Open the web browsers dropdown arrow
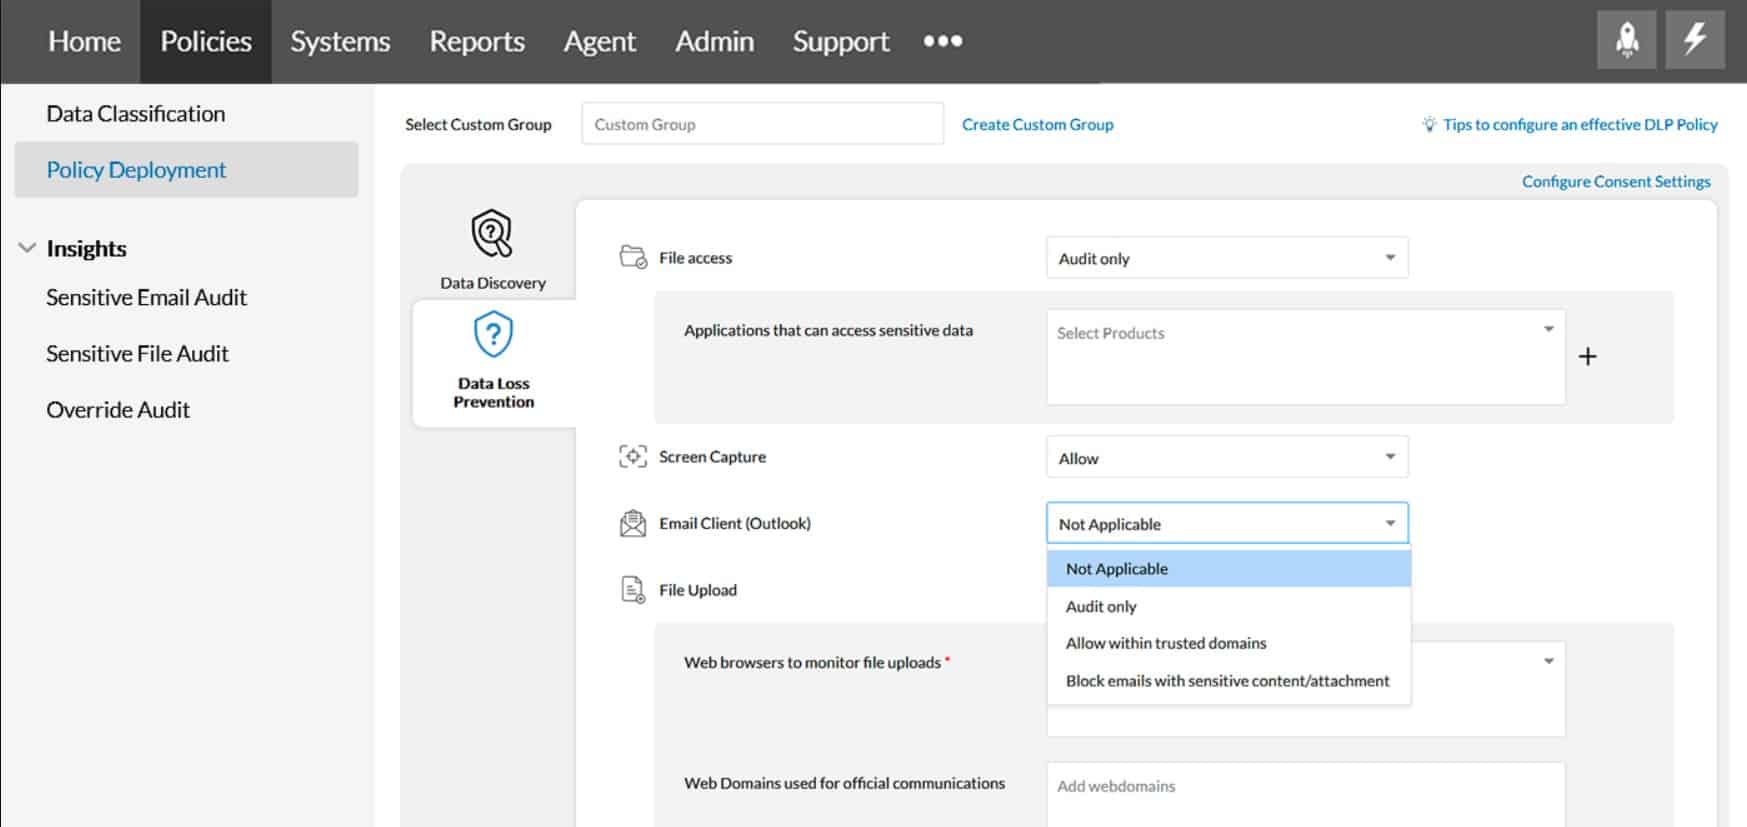This screenshot has width=1747, height=827. [x=1548, y=661]
